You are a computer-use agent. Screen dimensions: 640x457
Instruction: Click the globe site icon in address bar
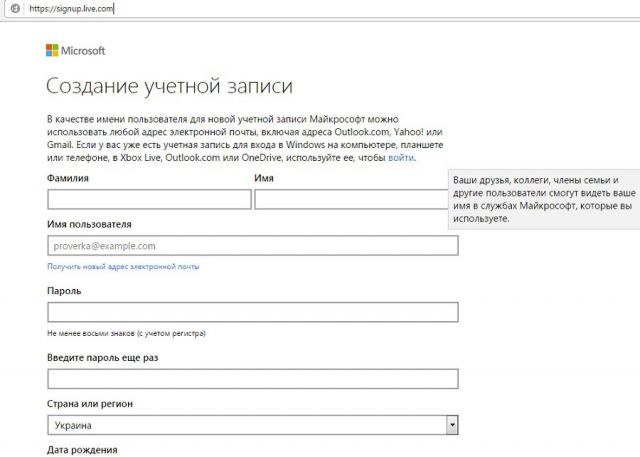tap(15, 9)
